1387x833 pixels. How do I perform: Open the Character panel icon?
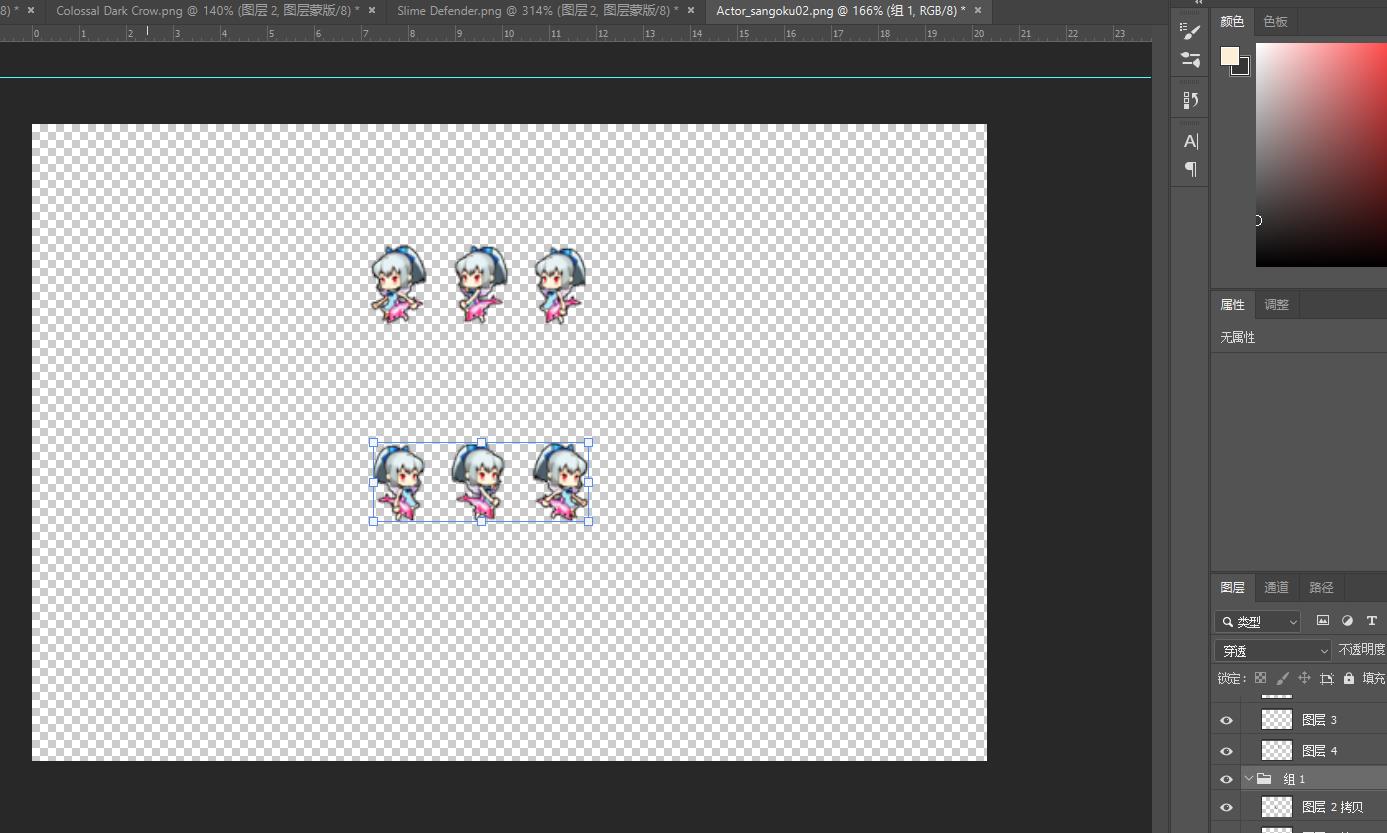(x=1190, y=141)
